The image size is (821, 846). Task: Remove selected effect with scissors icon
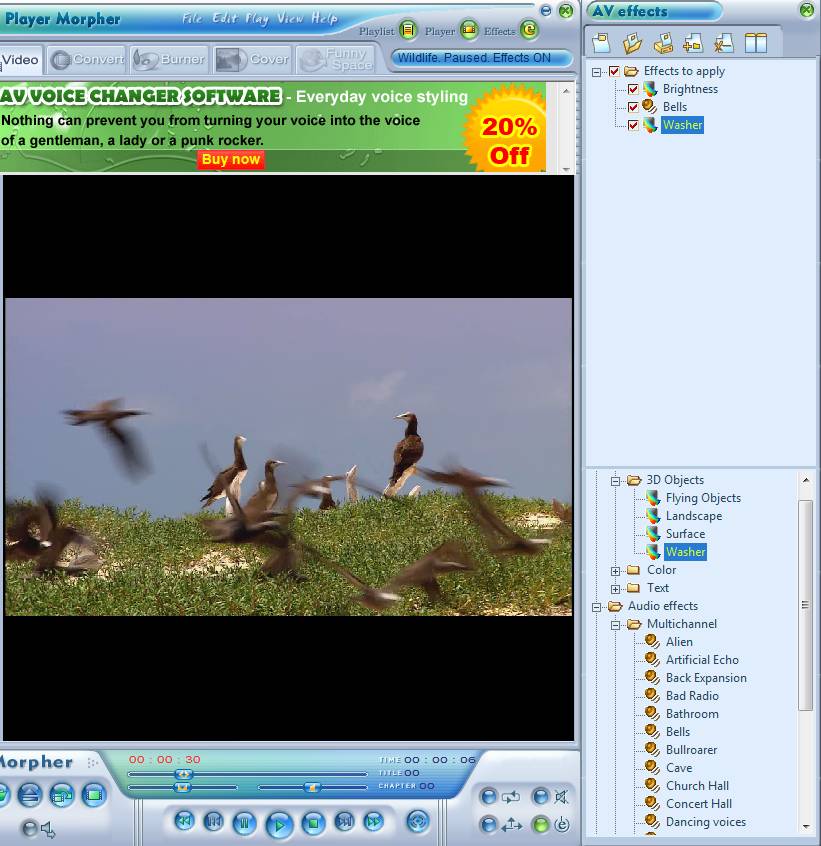coord(724,43)
